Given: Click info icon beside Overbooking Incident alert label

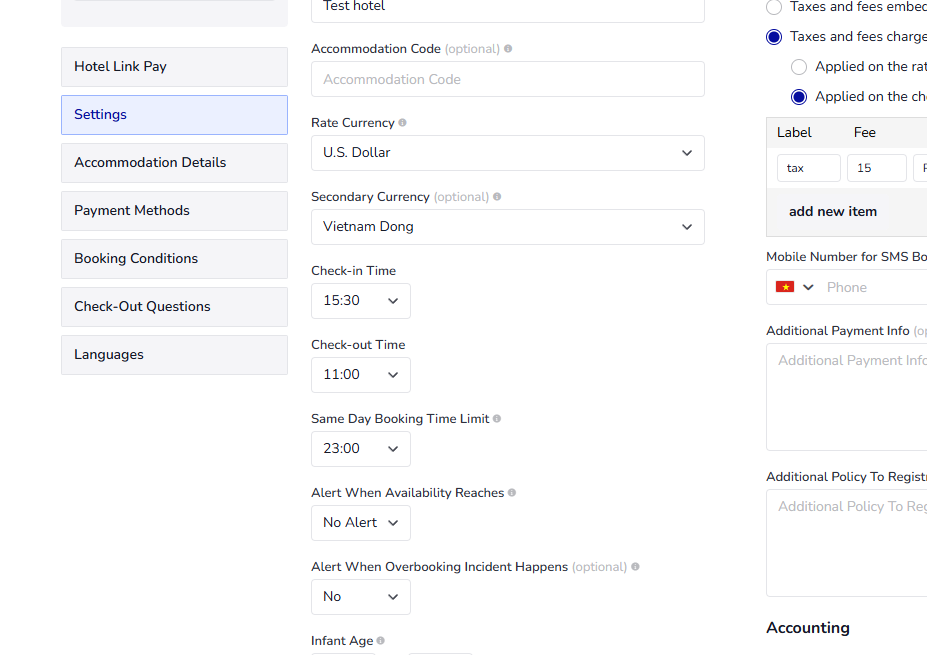Looking at the screenshot, I should click(635, 566).
